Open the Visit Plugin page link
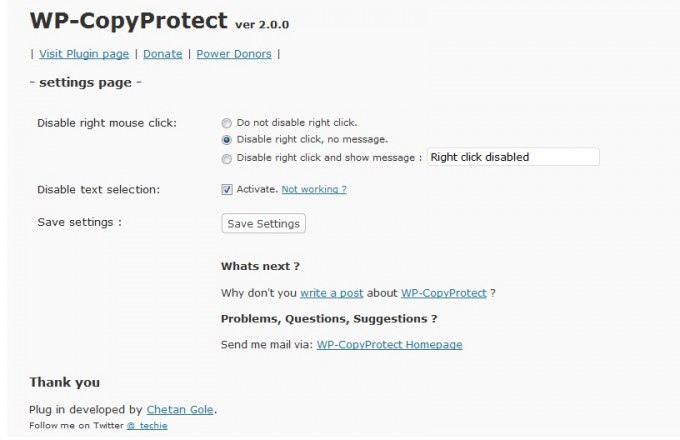Screen dimensions: 680x440 pyautogui.click(x=84, y=54)
